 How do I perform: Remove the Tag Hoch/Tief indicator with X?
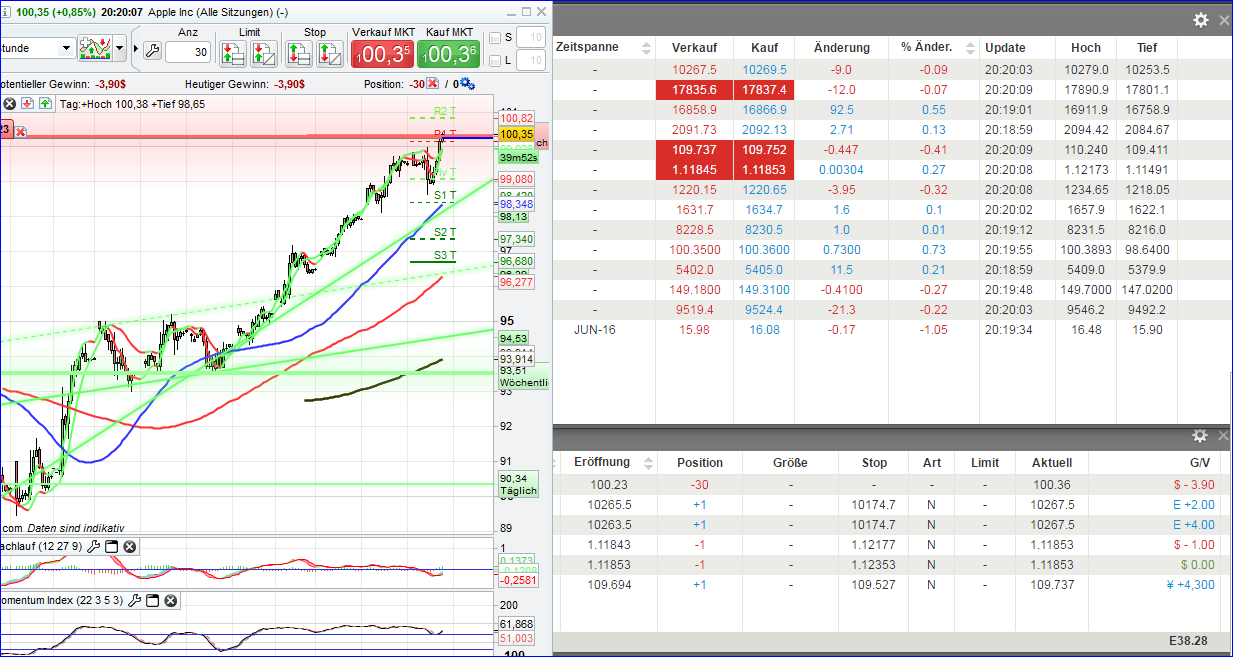9,104
